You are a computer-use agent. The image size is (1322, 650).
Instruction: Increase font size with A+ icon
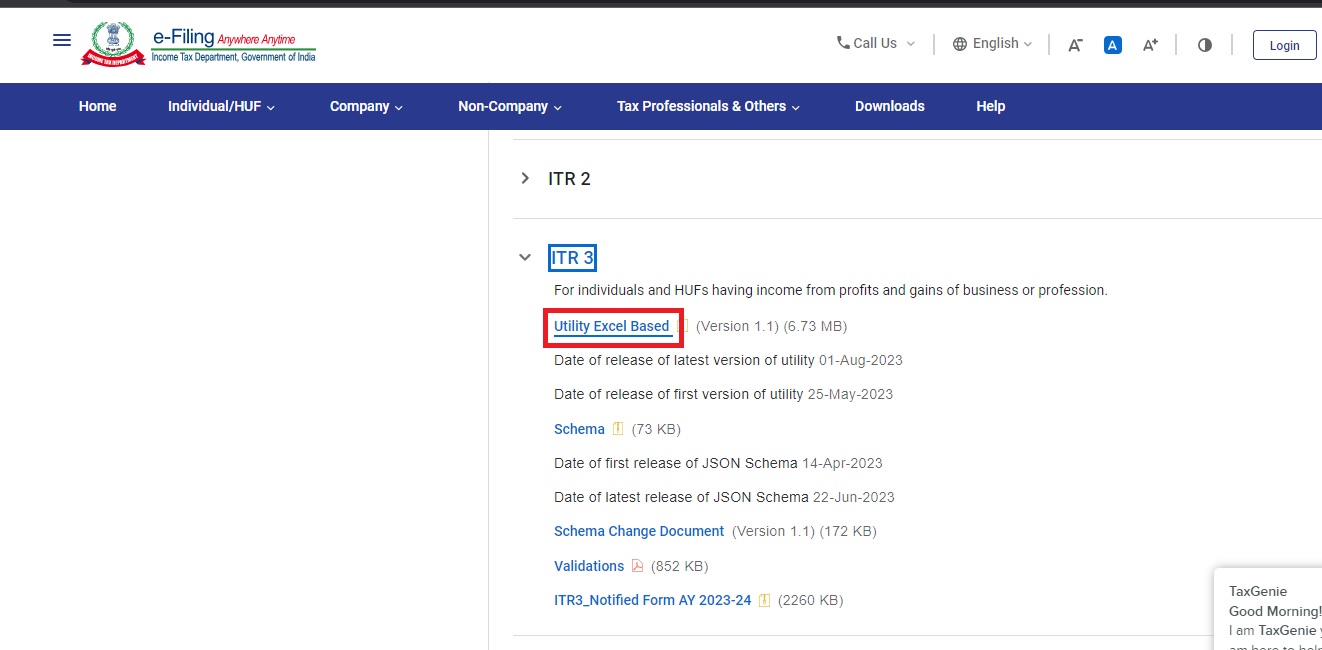point(1151,45)
